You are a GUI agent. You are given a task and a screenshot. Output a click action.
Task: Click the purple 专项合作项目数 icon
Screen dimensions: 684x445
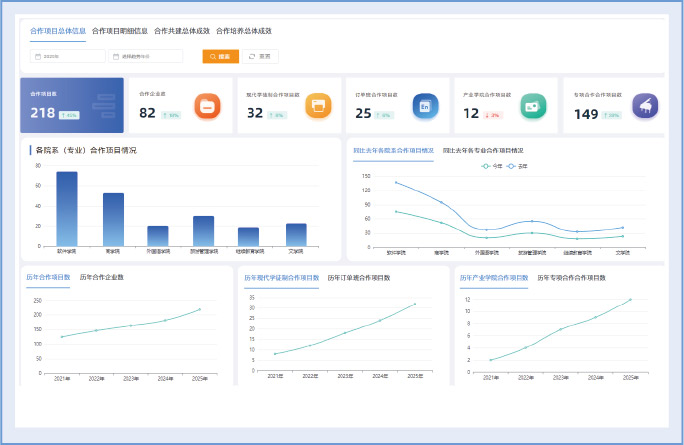pos(641,105)
